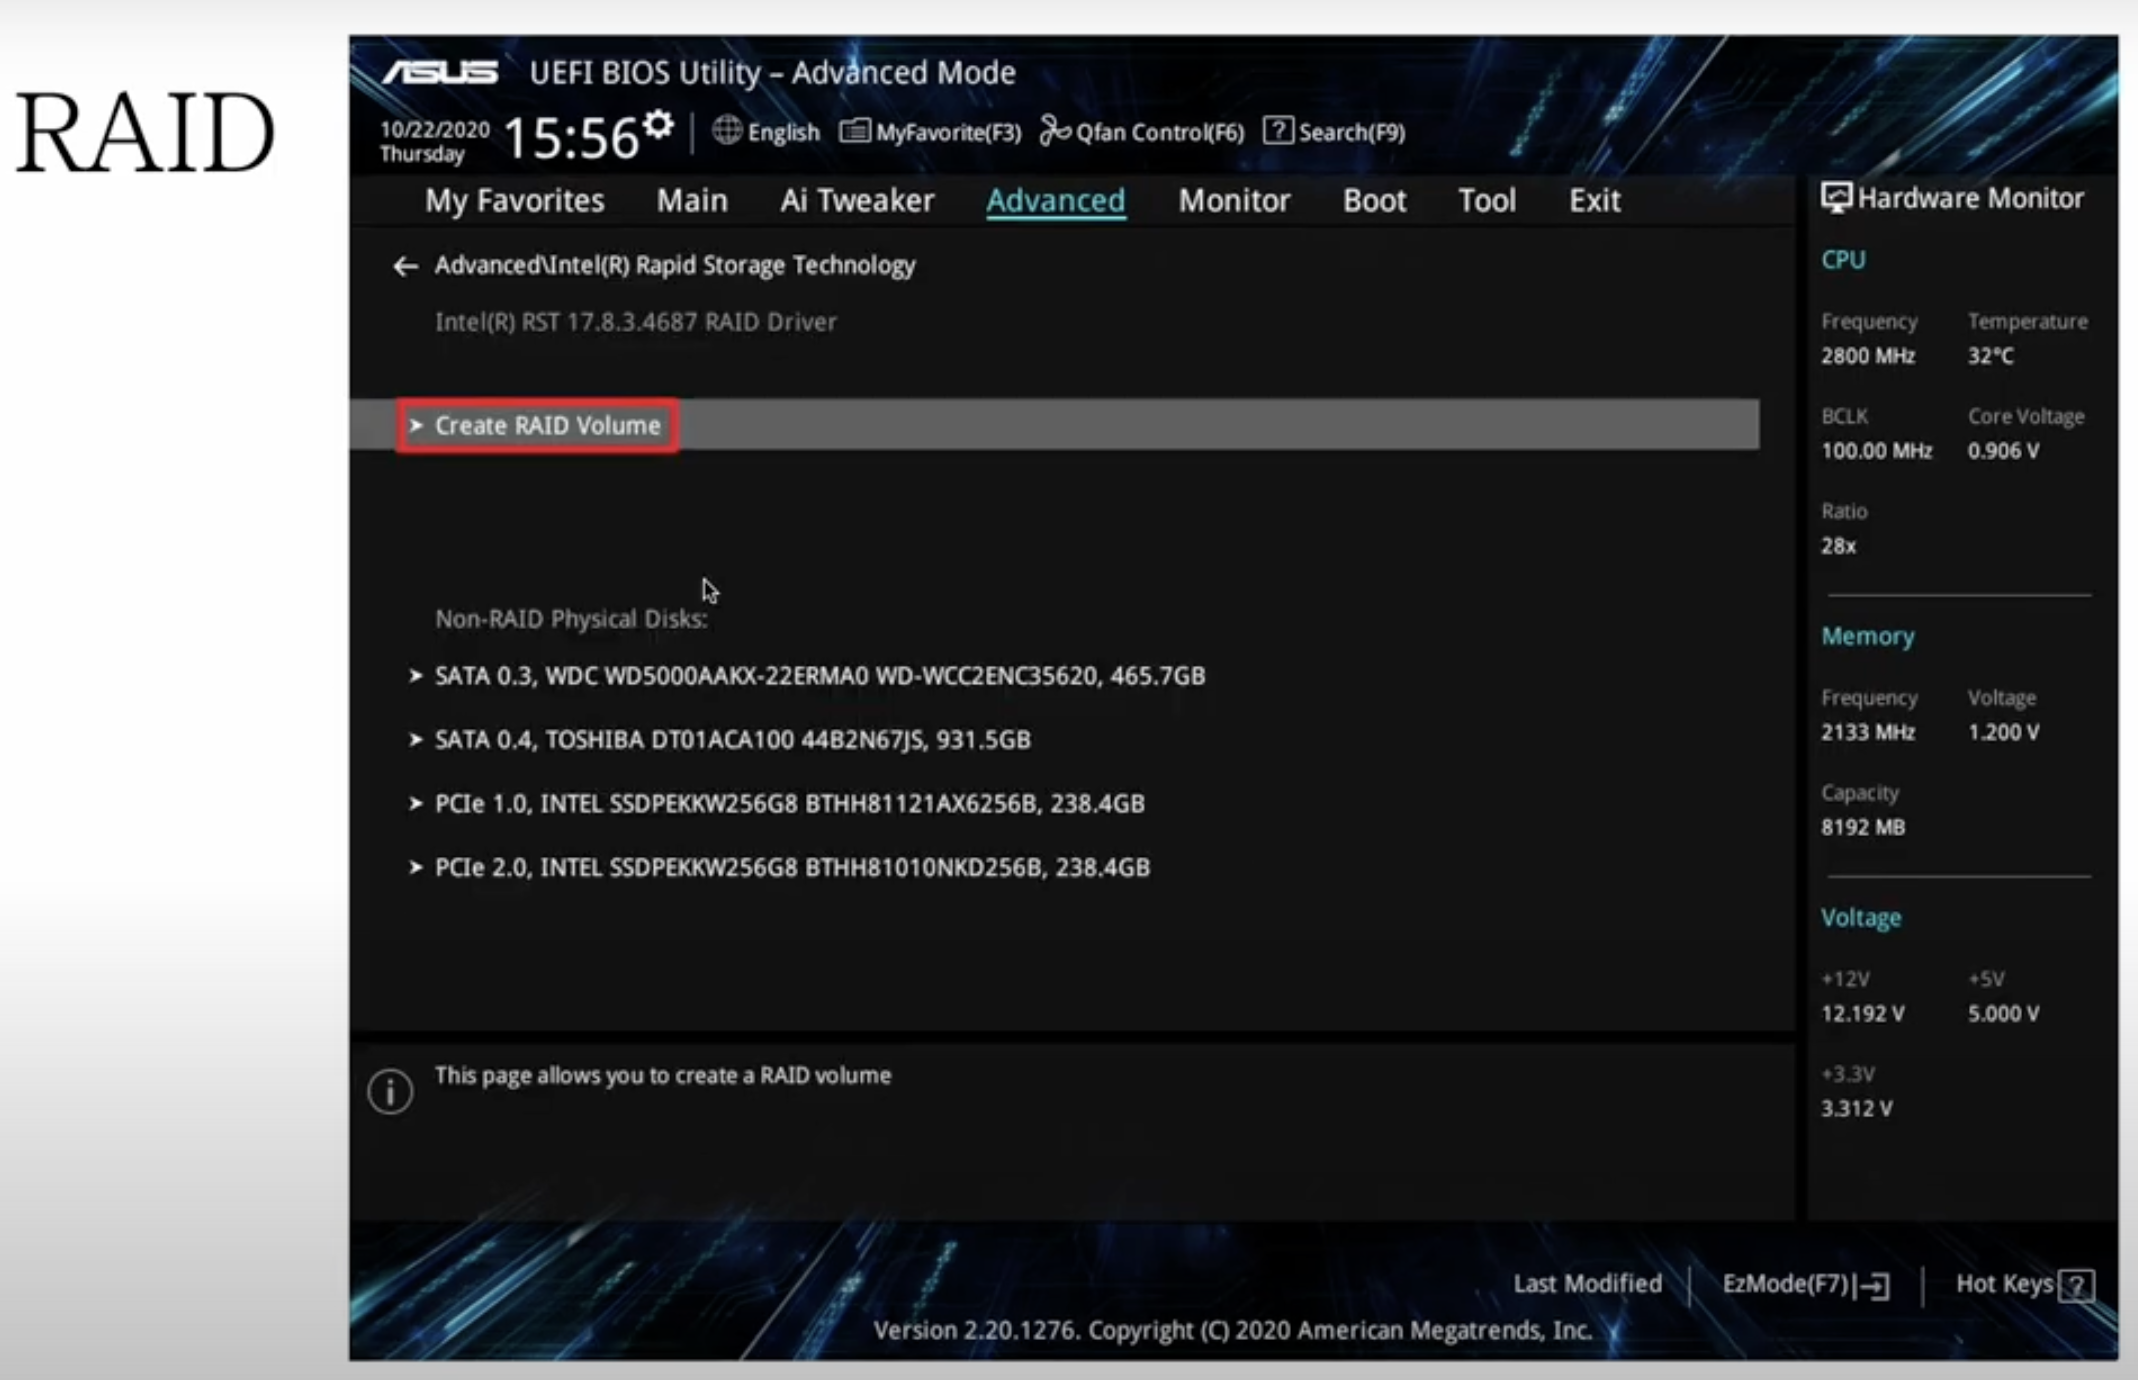Image resolution: width=2138 pixels, height=1380 pixels.
Task: Click +12V value 12.192 V
Action: (x=1863, y=1013)
